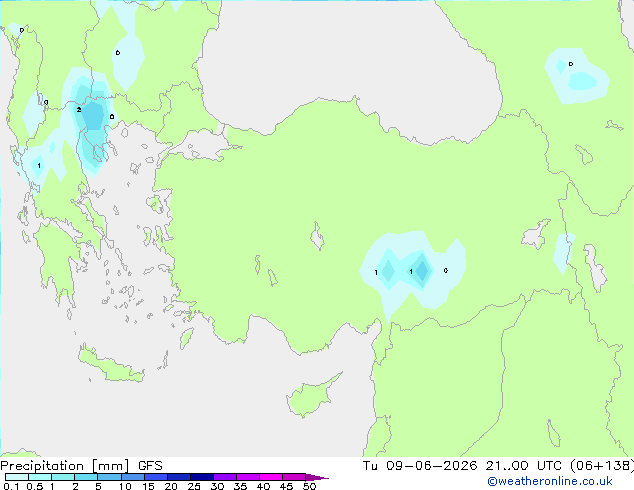The image size is (634, 490).
Task: Click the 'GFS' model label
Action: (x=150, y=466)
